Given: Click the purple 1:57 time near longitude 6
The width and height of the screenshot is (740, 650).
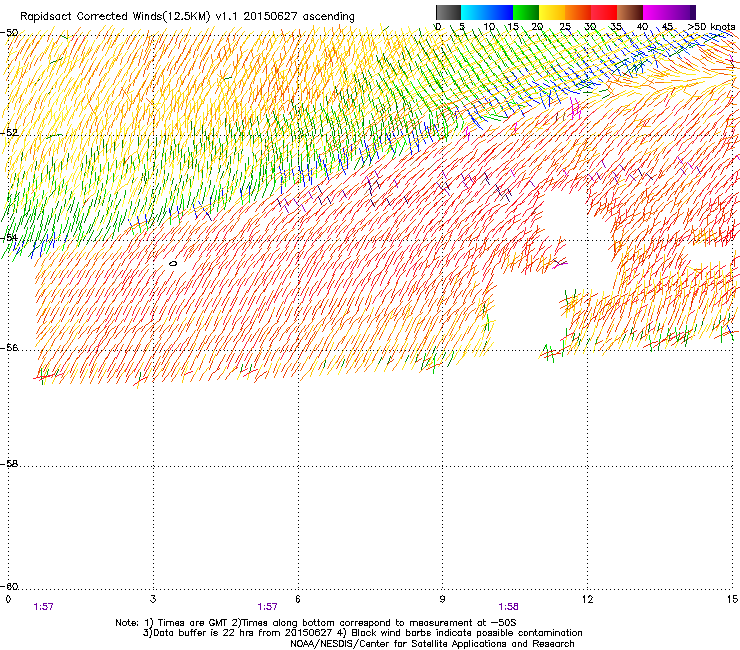Looking at the screenshot, I should pyautogui.click(x=267, y=607).
